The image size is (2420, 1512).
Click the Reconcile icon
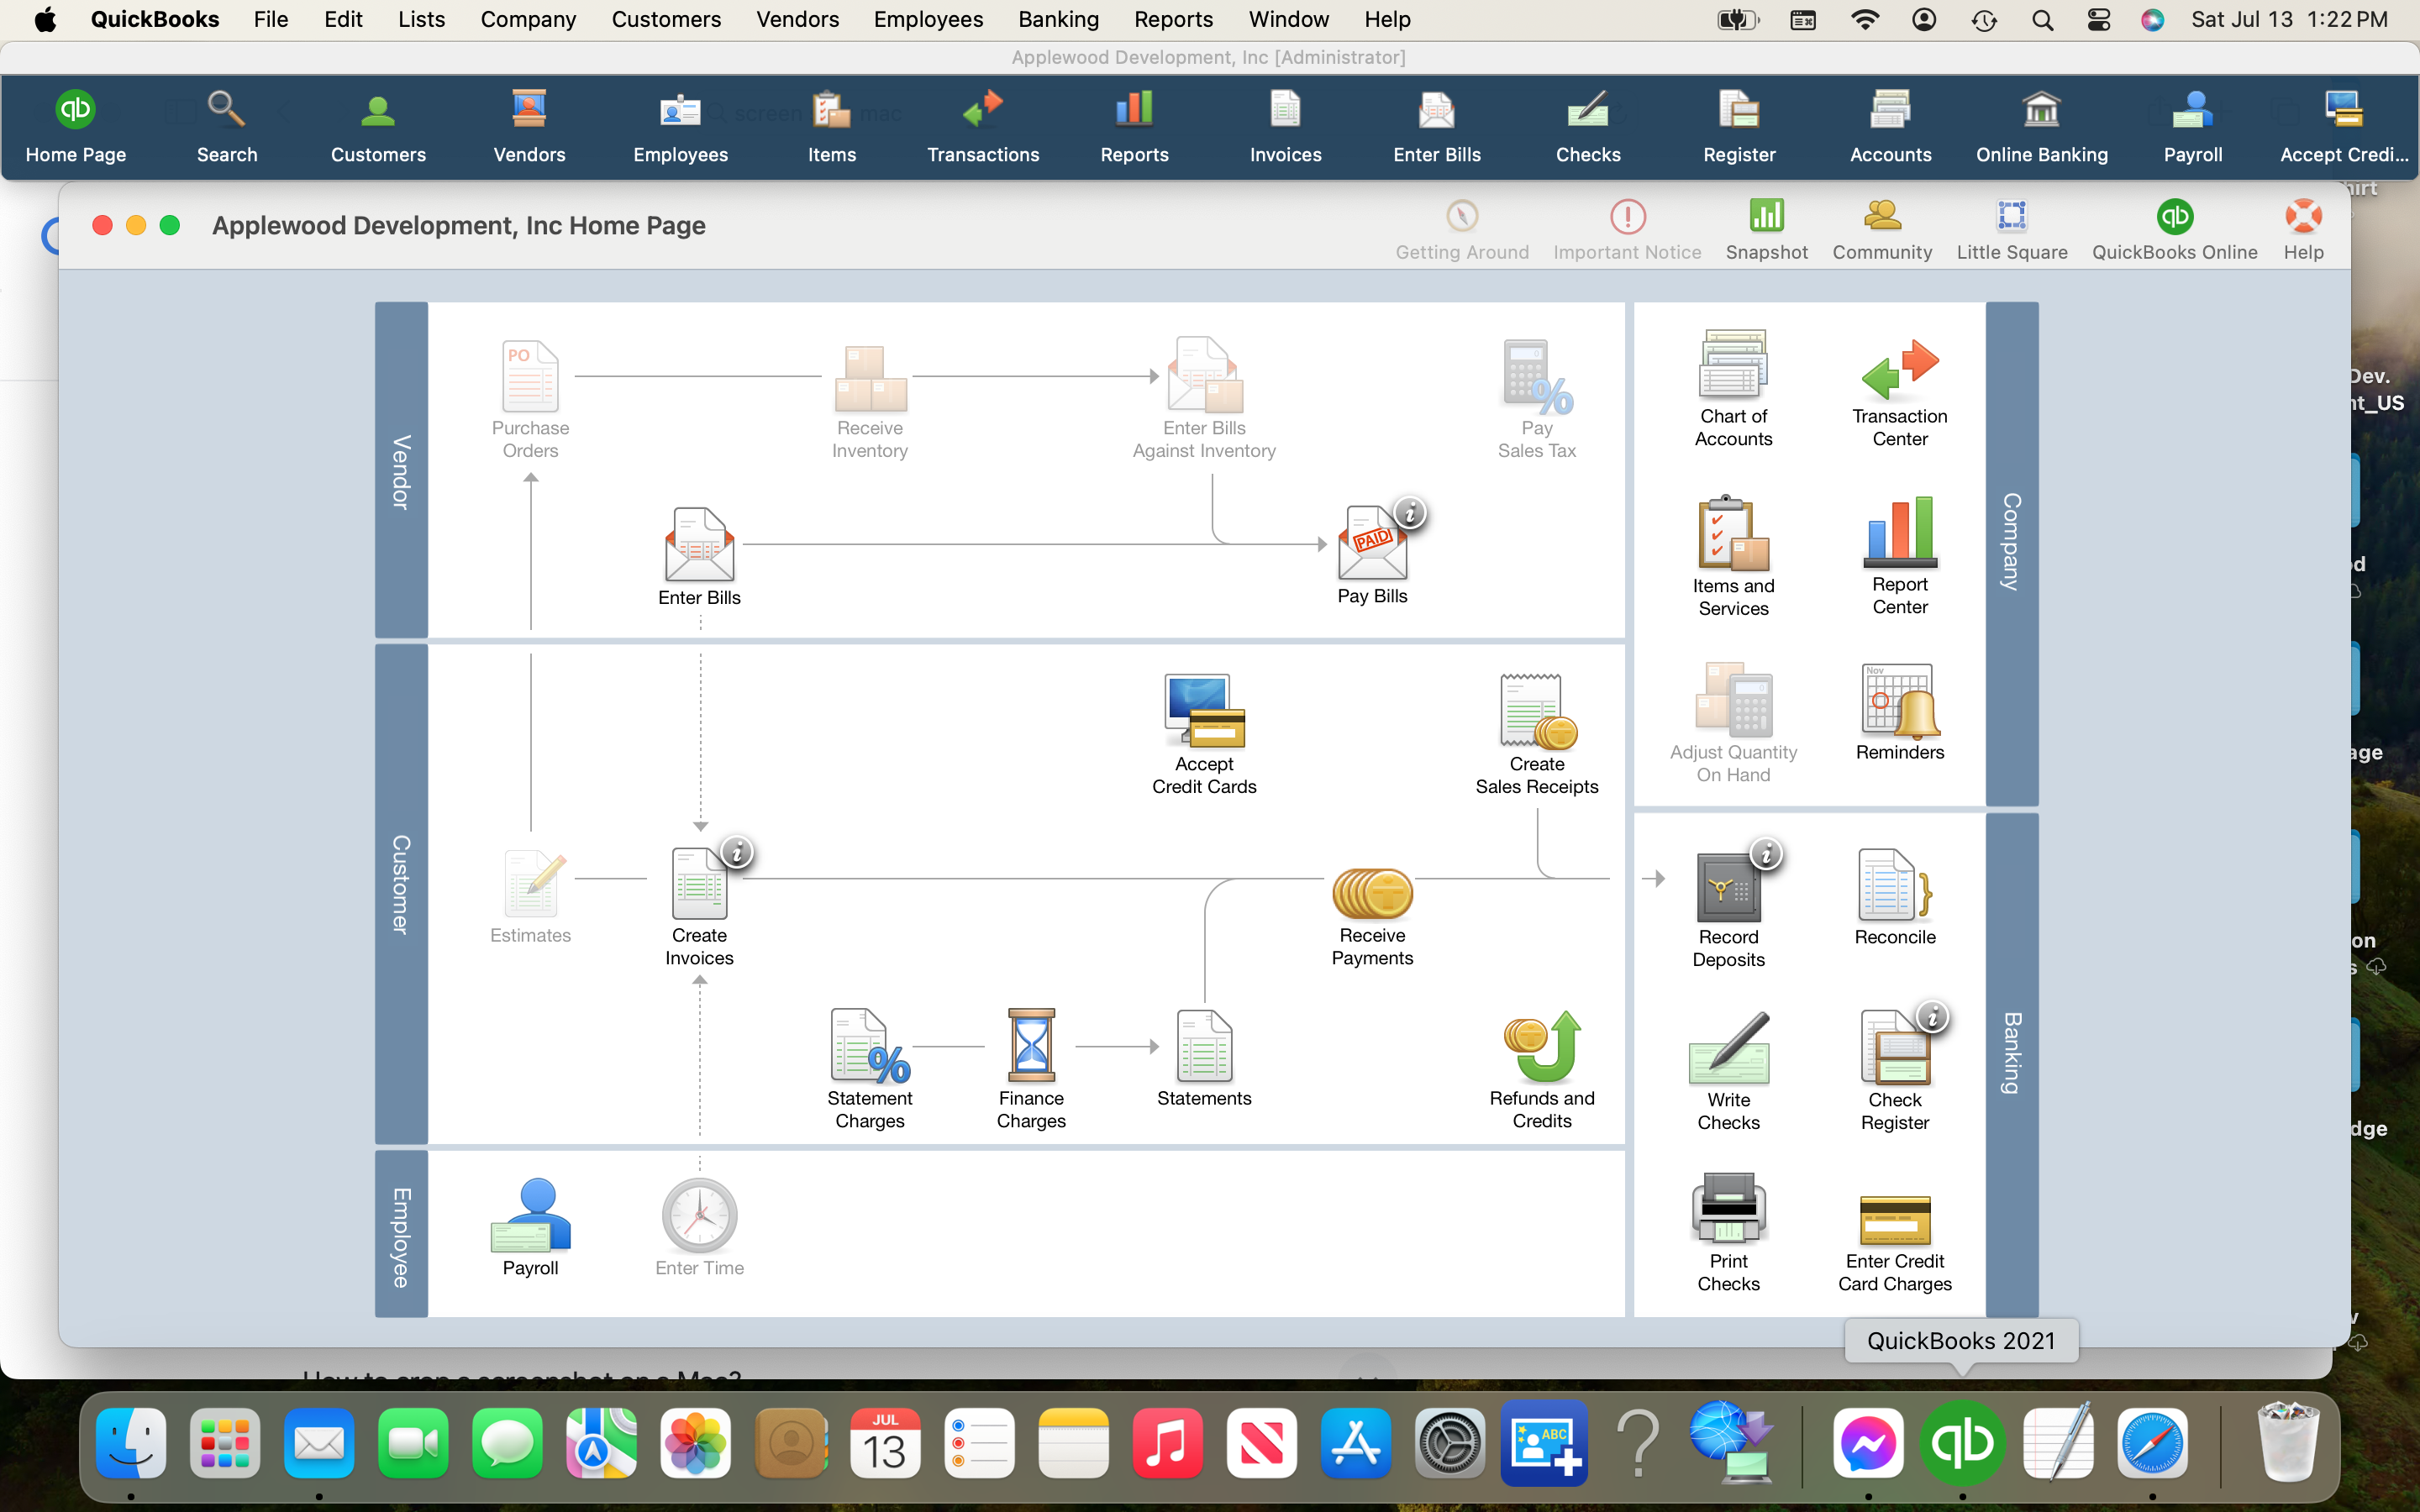[x=1894, y=886]
